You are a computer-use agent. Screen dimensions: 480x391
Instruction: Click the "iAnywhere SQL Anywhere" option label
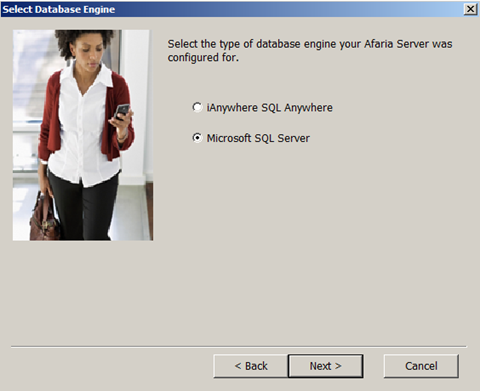point(269,108)
